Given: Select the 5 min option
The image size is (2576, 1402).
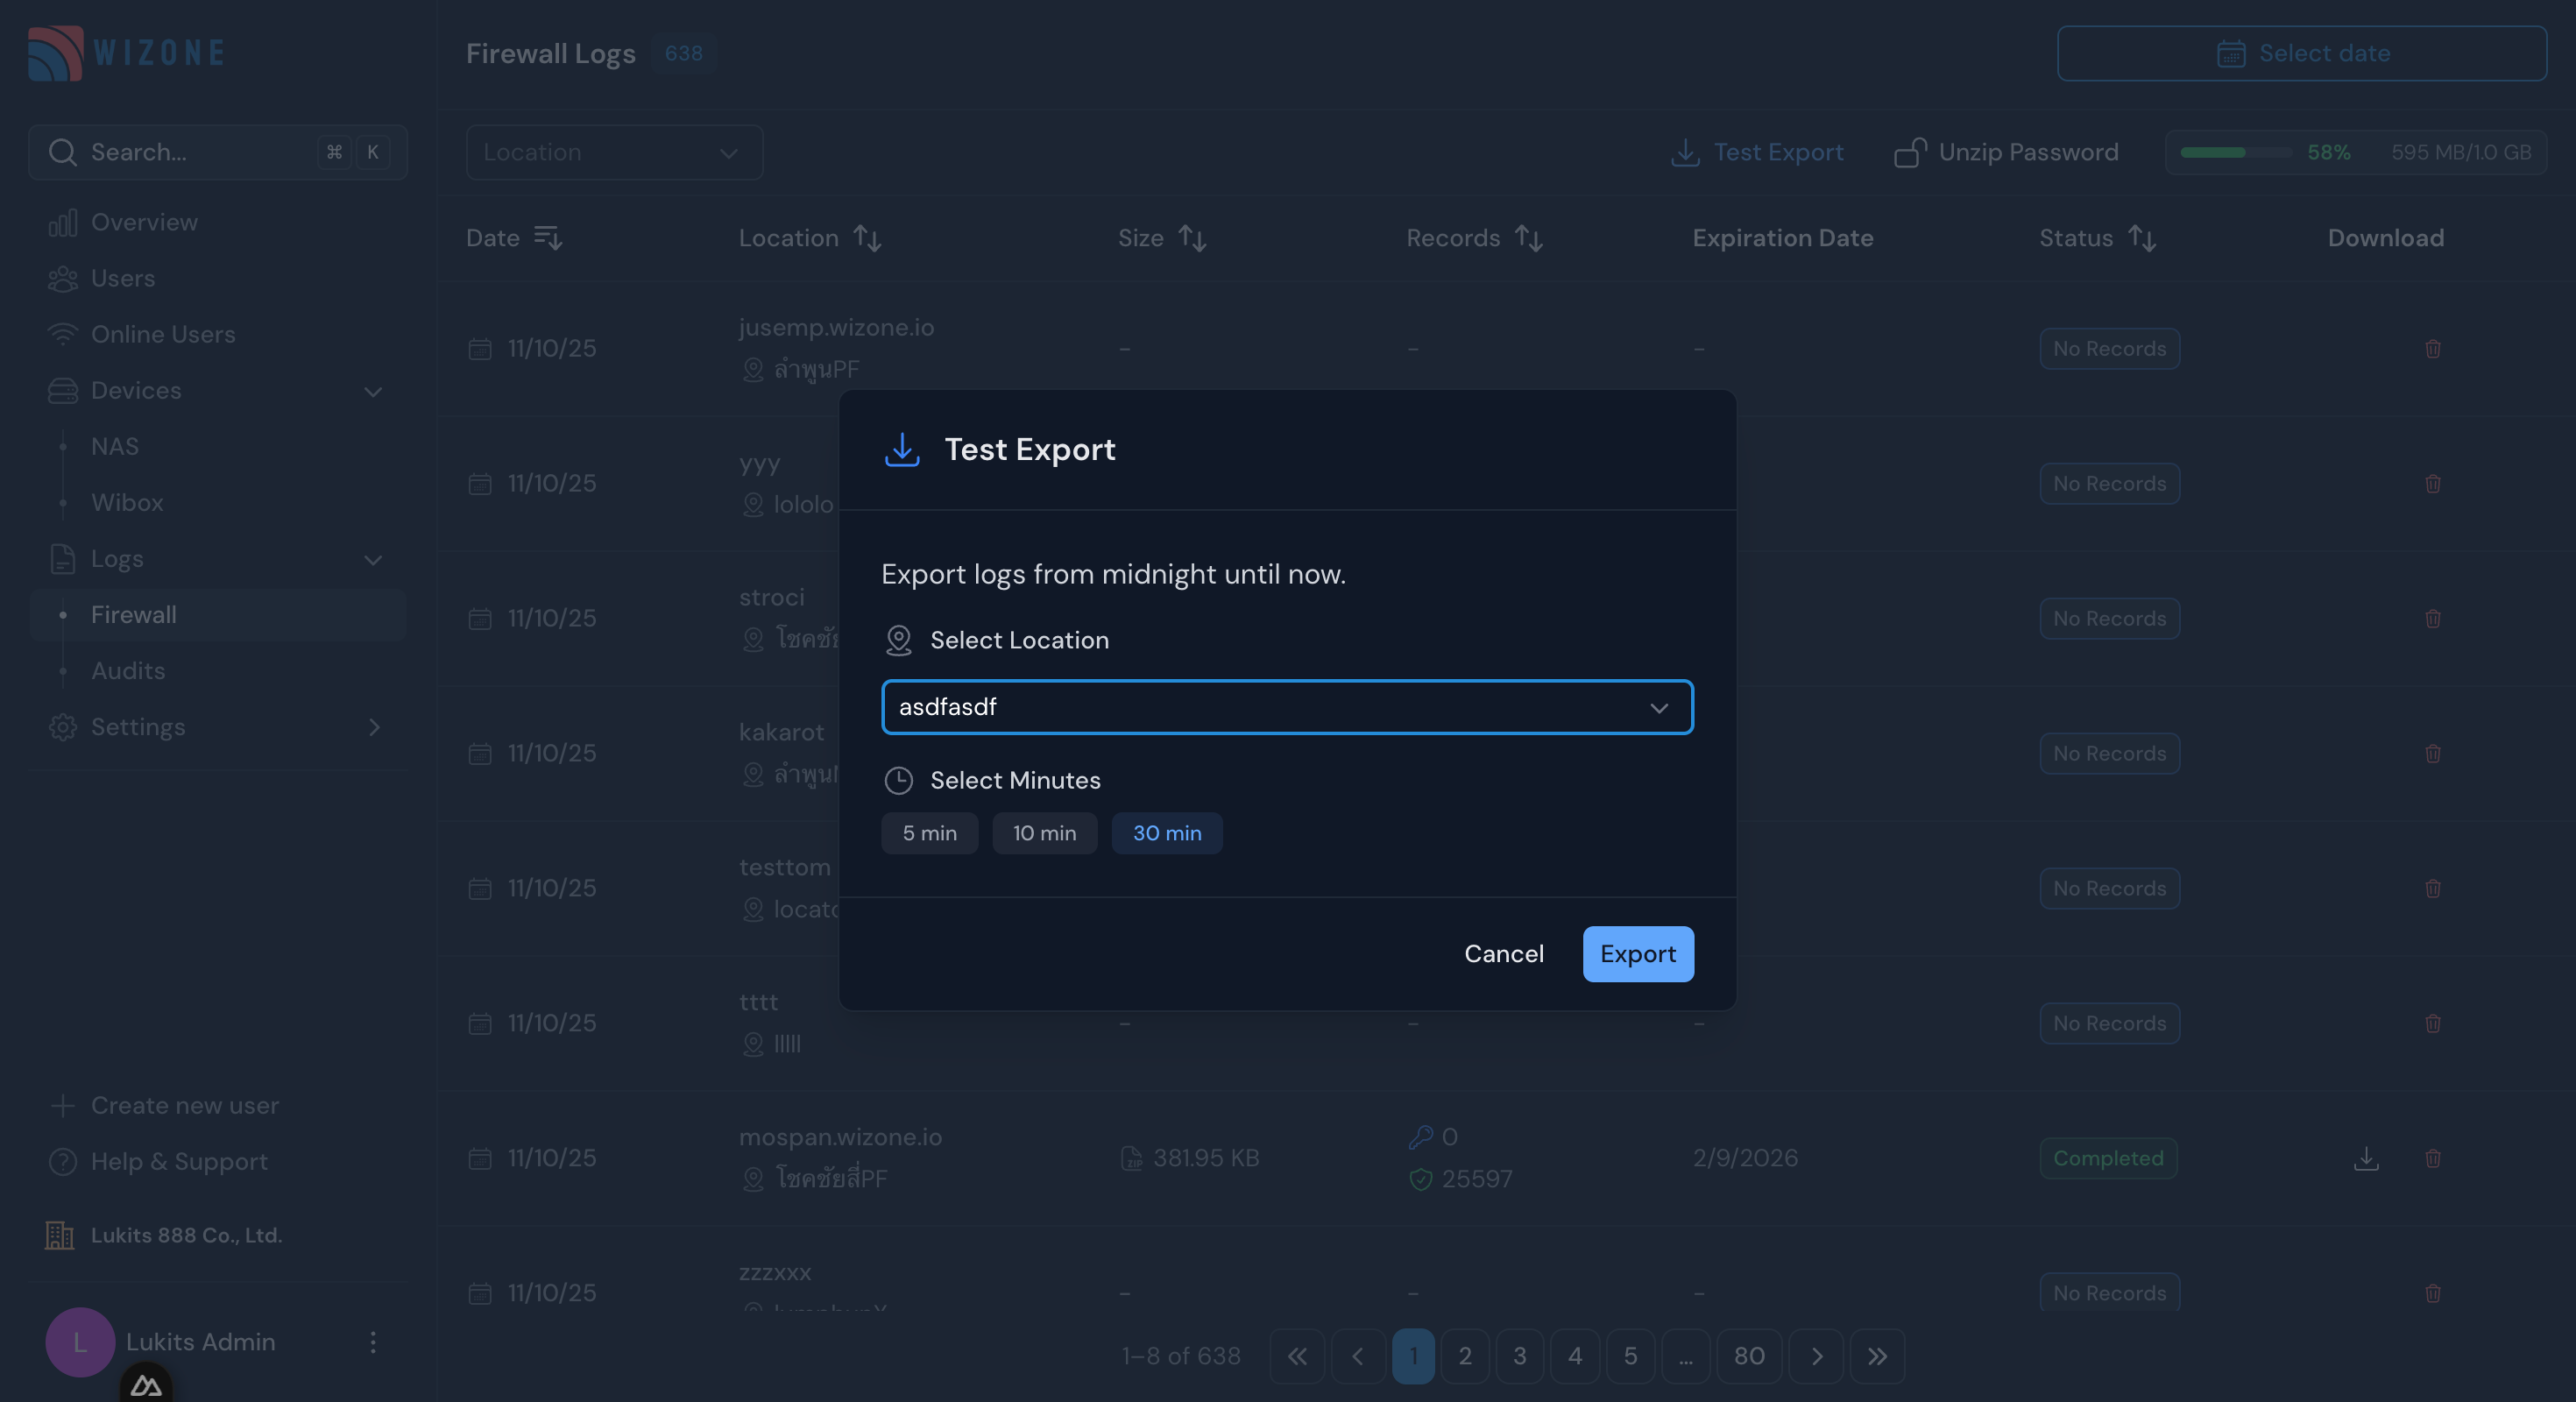Looking at the screenshot, I should tap(929, 833).
